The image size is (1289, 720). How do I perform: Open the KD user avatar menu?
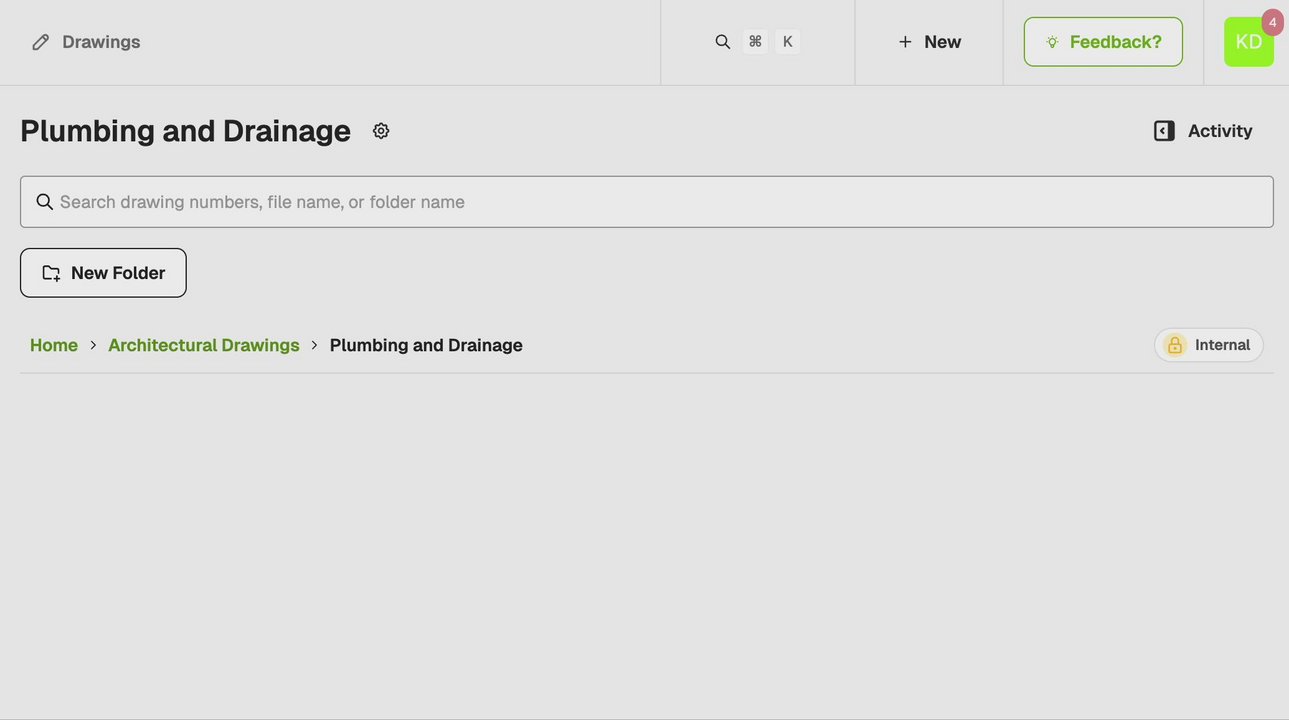tap(1248, 42)
